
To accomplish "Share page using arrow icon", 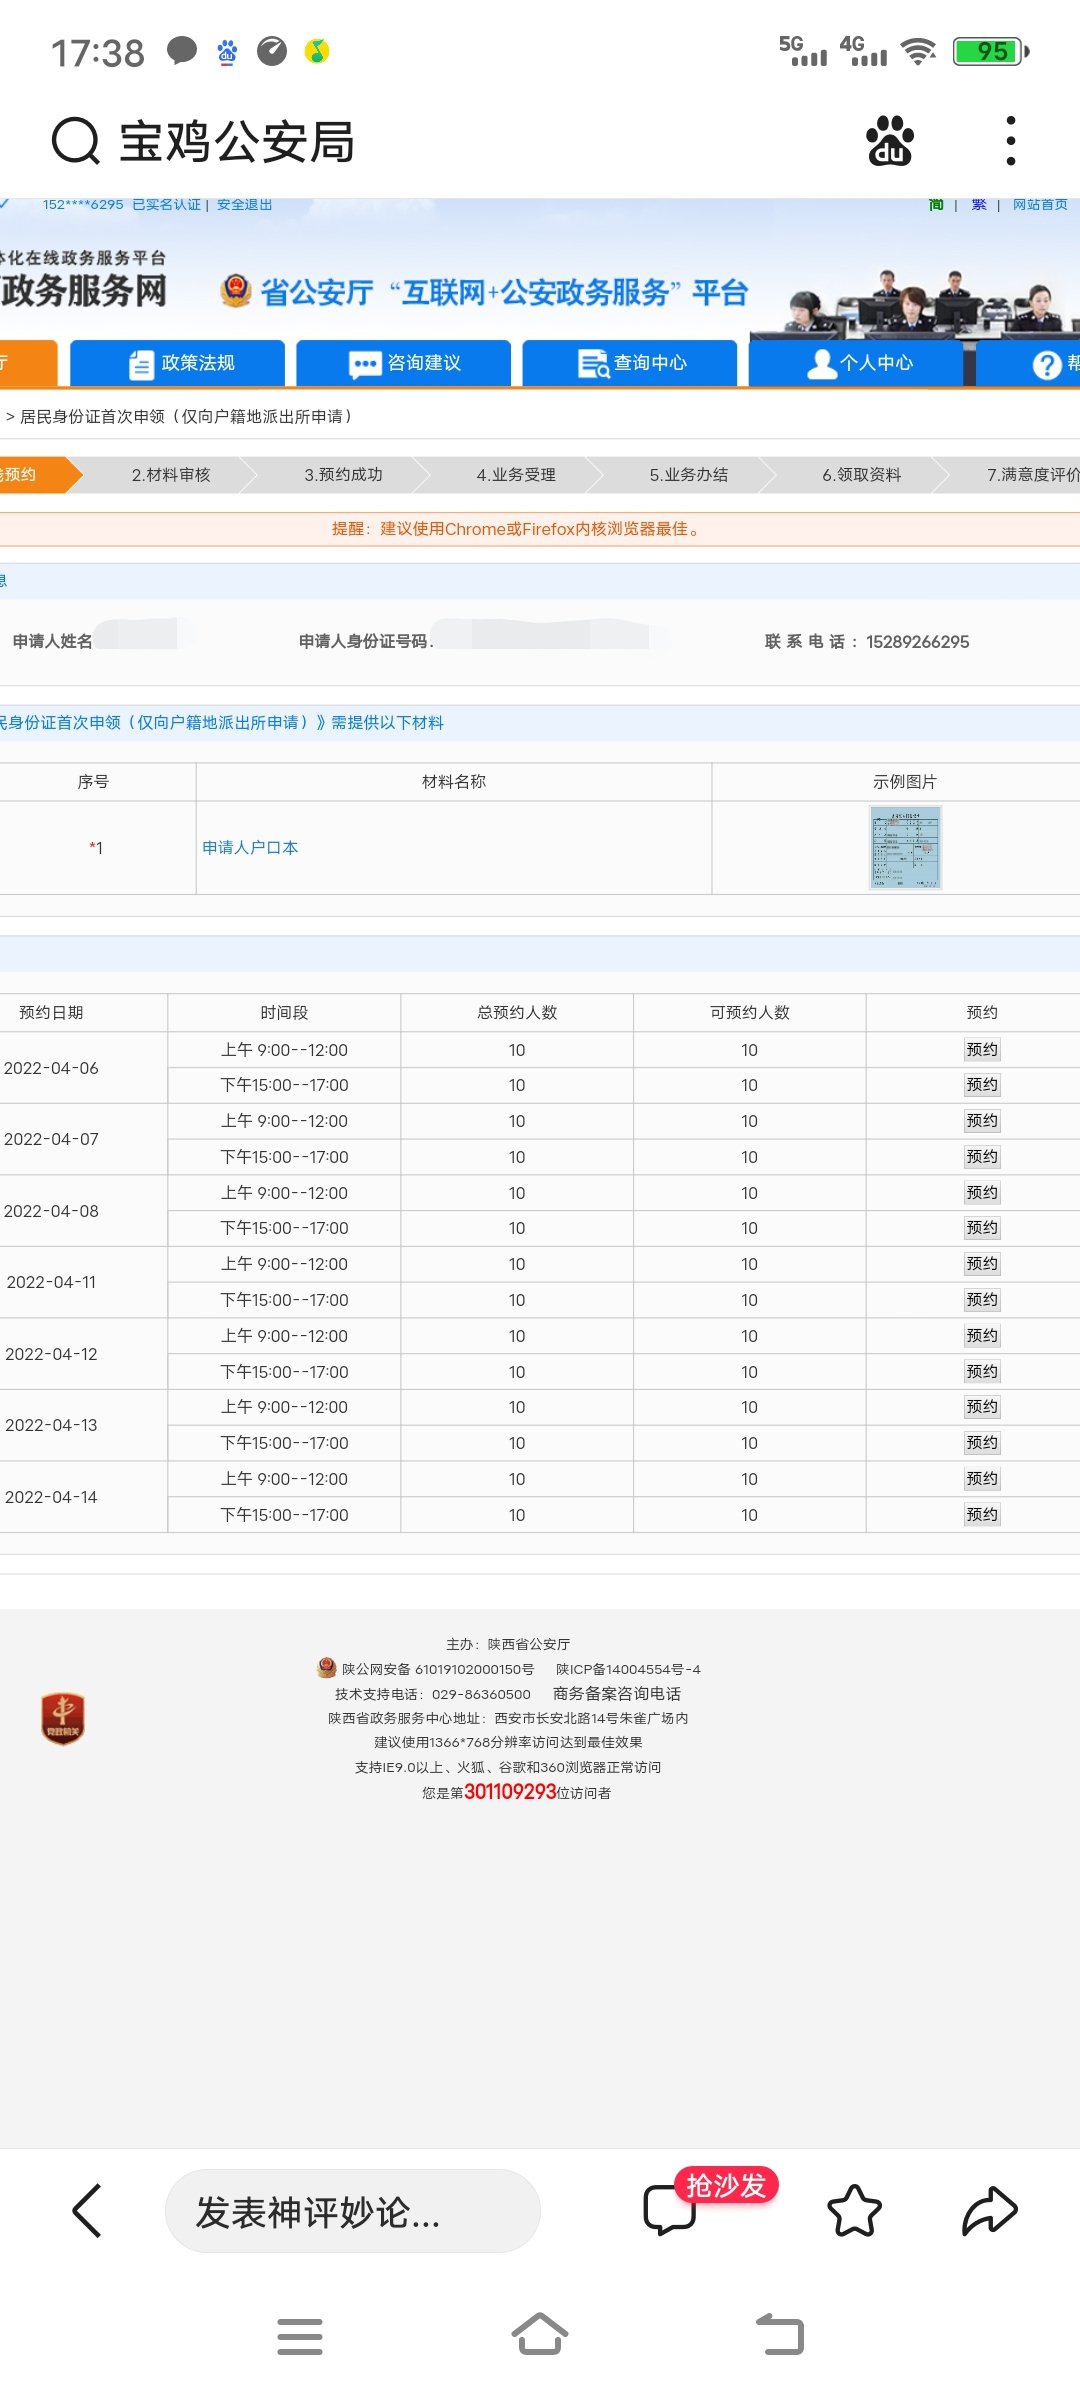I will (x=989, y=2211).
